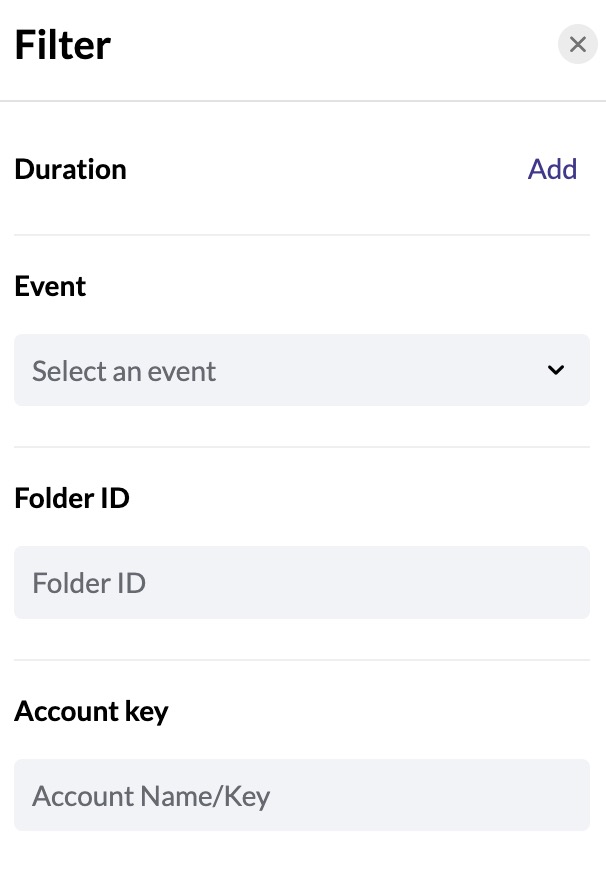Select the 'Select an event' placeholder text
This screenshot has height=890, width=606.
(124, 371)
